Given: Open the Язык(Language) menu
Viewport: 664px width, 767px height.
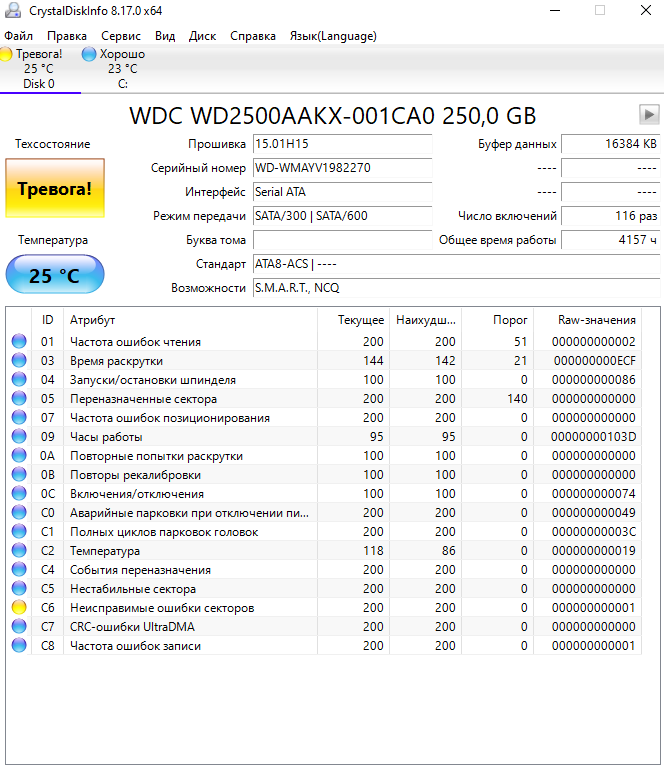Looking at the screenshot, I should pos(333,36).
